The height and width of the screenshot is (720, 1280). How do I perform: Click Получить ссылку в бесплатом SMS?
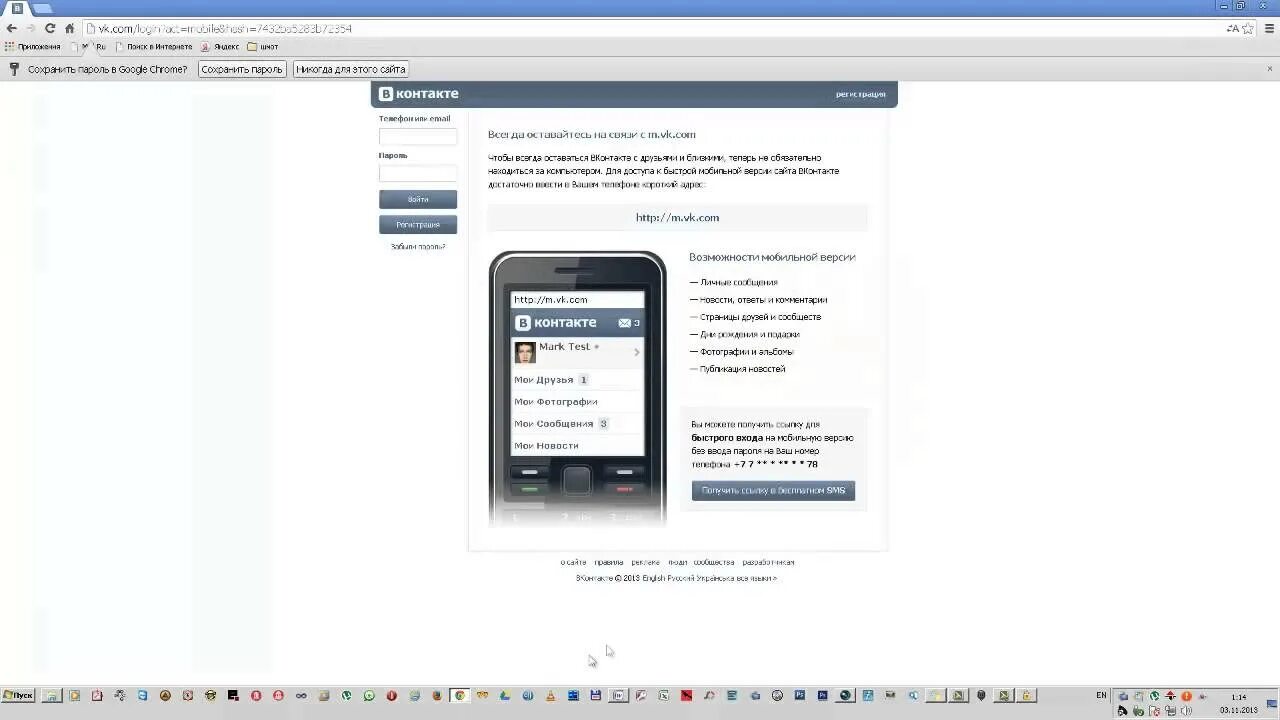tap(773, 491)
